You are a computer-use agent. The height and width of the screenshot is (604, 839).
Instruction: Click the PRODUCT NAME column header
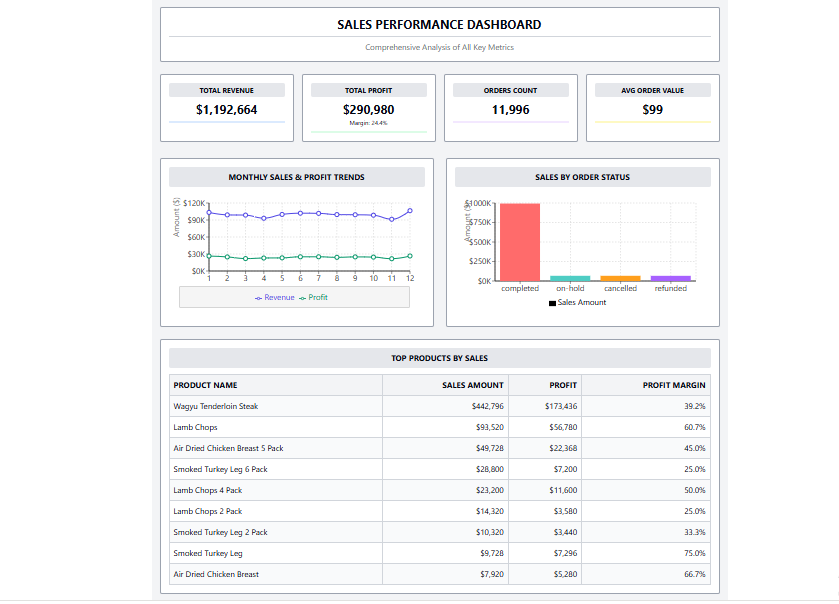[204, 385]
